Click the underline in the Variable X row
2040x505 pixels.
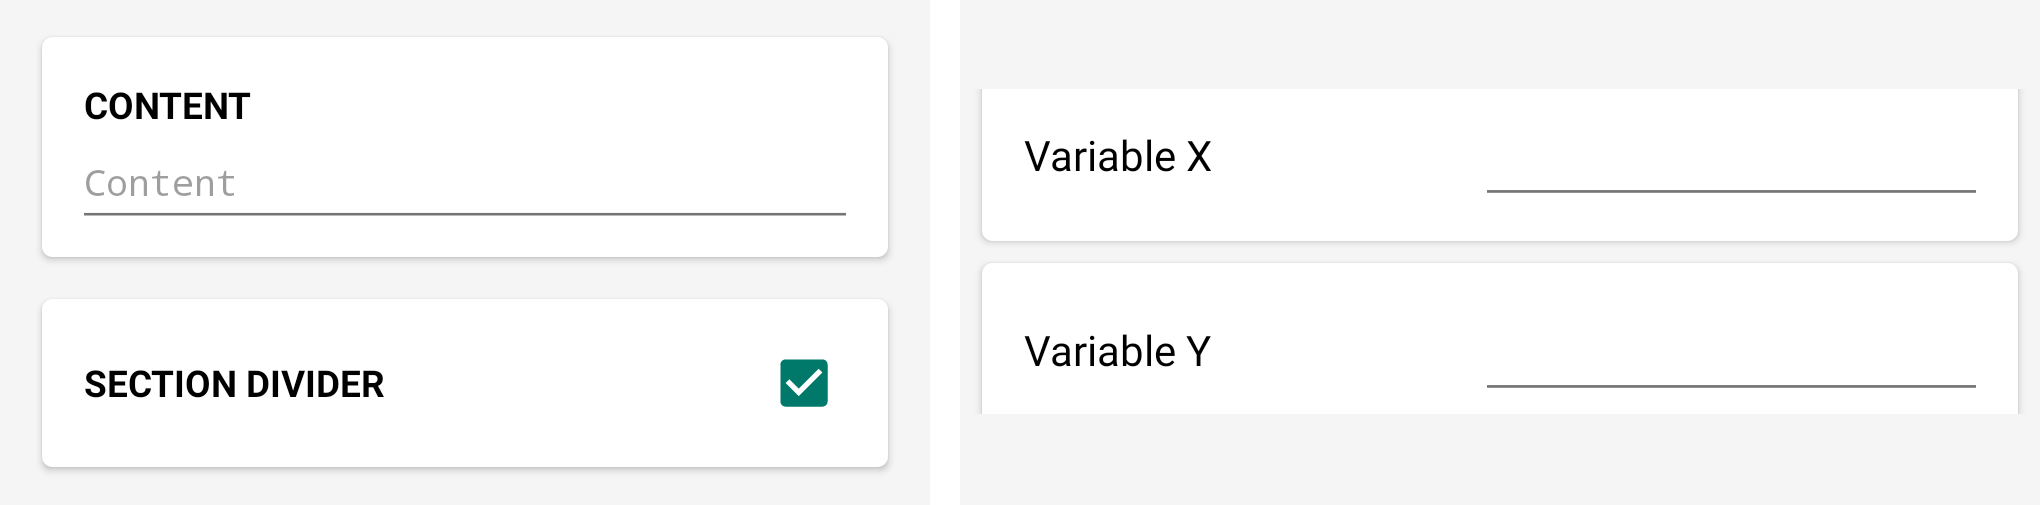click(x=1730, y=190)
